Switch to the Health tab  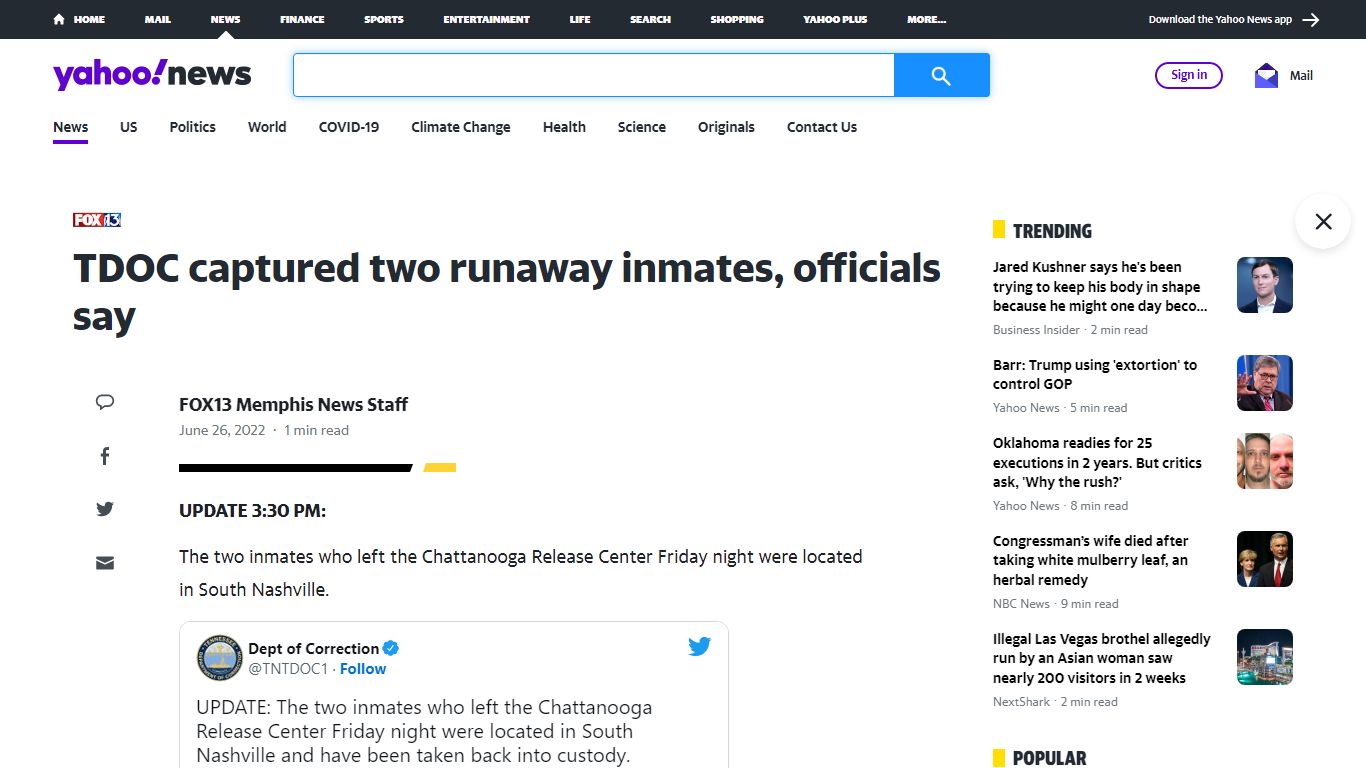564,127
